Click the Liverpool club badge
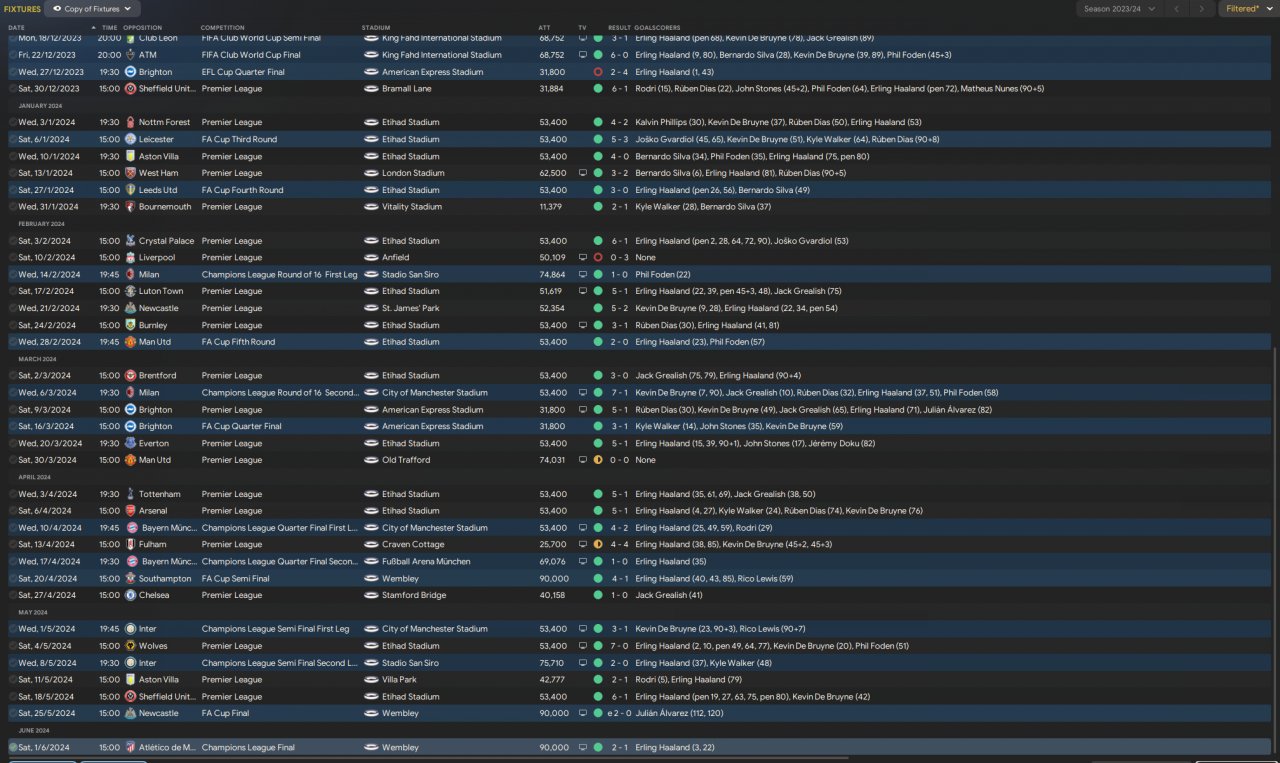 (130, 257)
